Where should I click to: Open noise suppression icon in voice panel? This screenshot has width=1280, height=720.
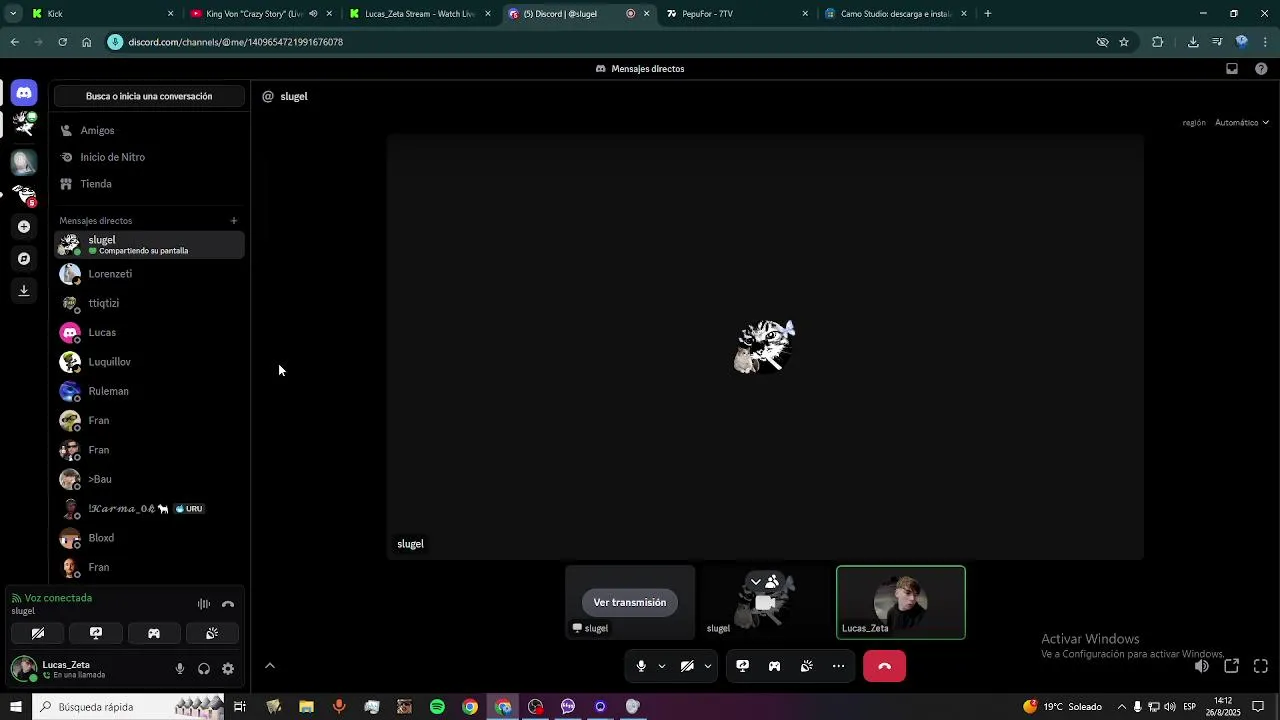tap(204, 604)
